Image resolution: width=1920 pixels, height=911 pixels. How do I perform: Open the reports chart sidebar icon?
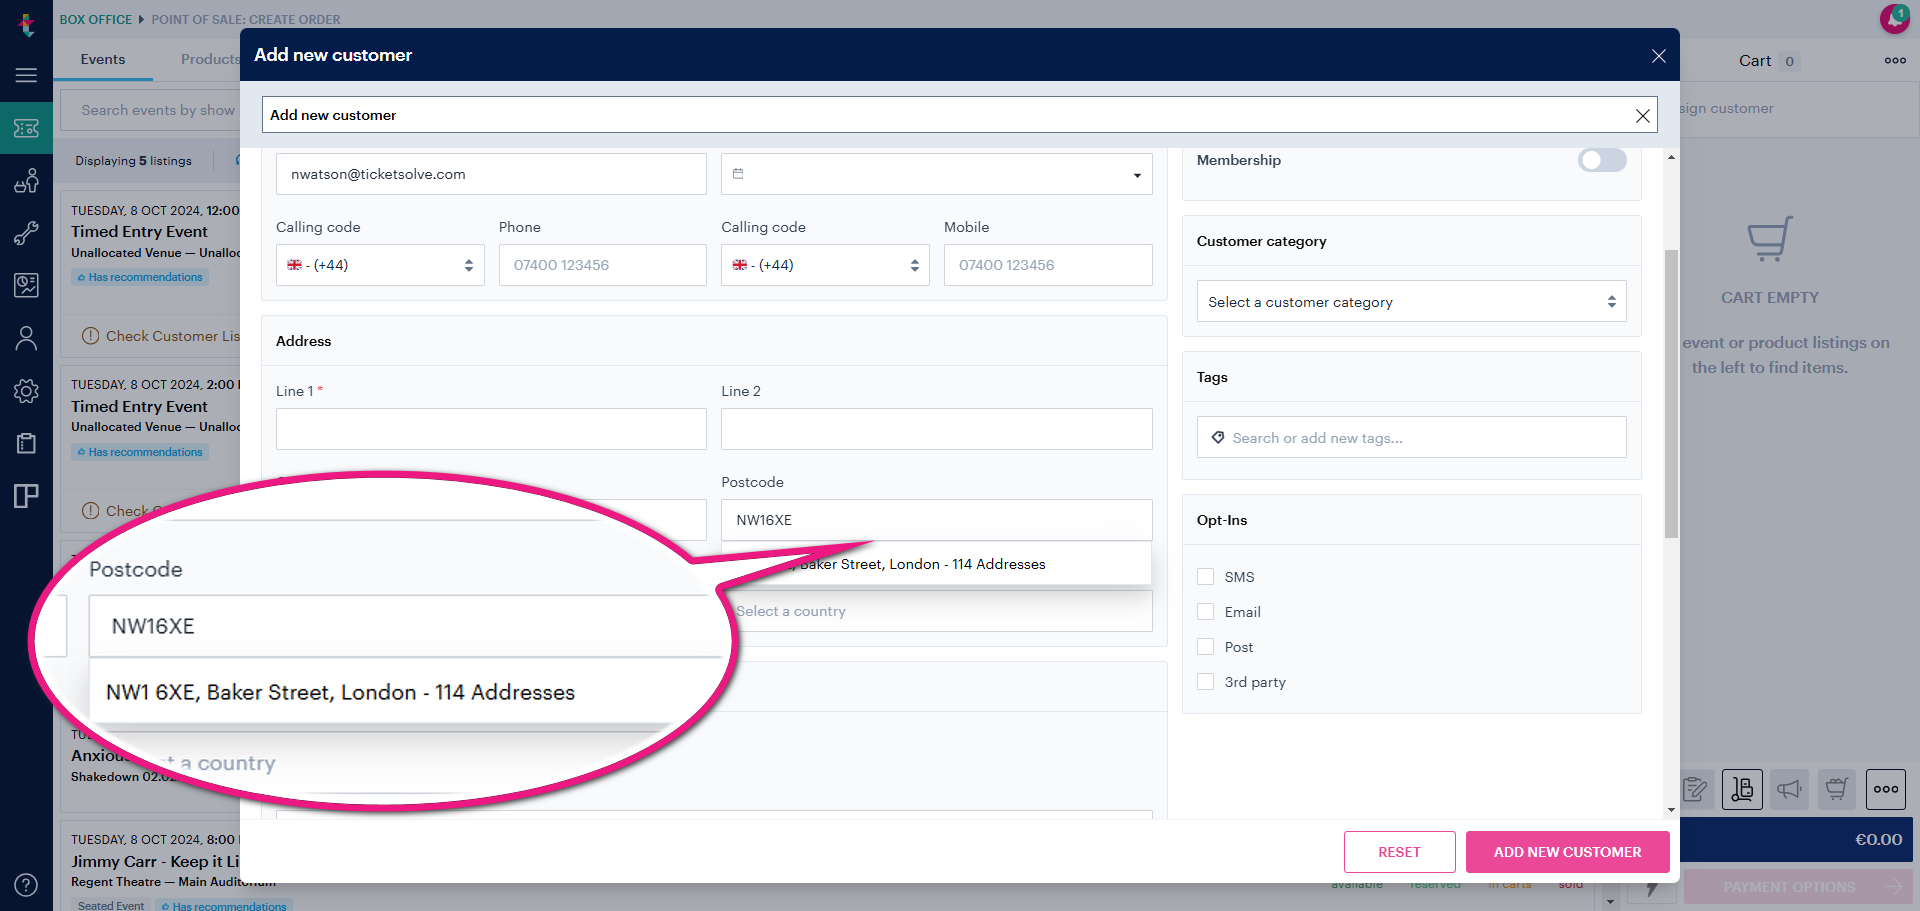click(x=26, y=285)
